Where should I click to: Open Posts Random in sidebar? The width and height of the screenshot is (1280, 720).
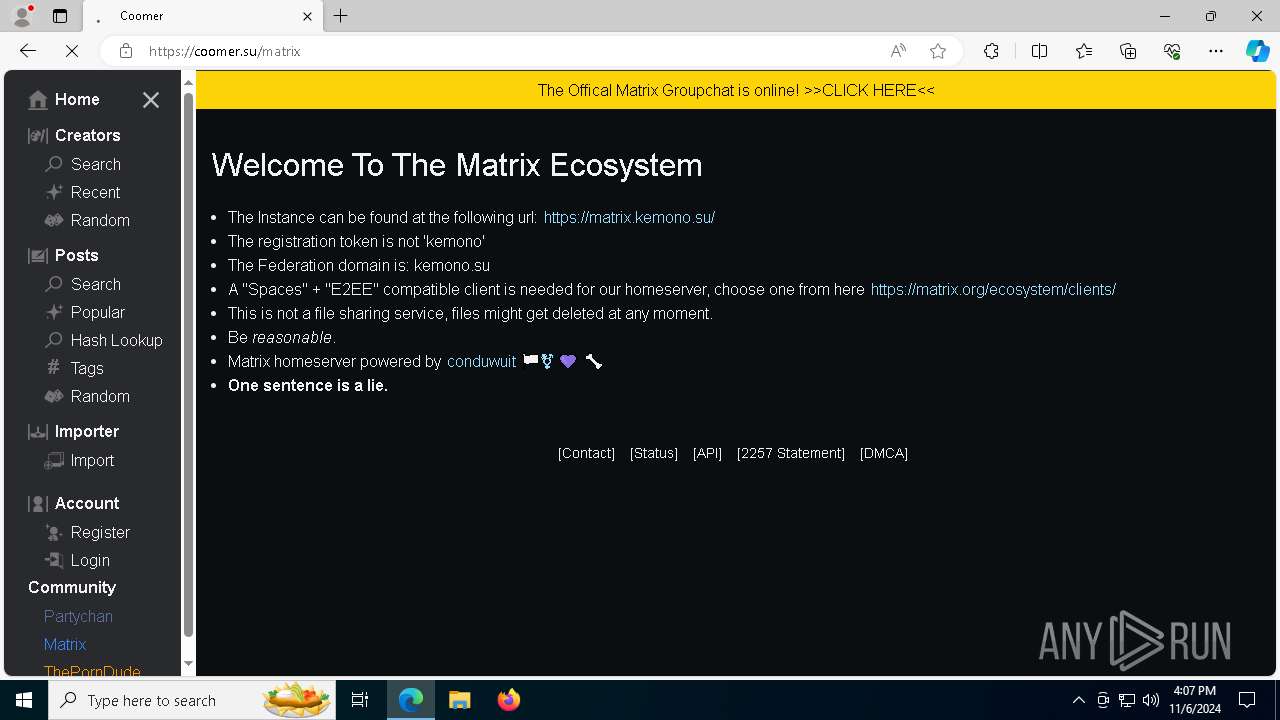coord(87,396)
